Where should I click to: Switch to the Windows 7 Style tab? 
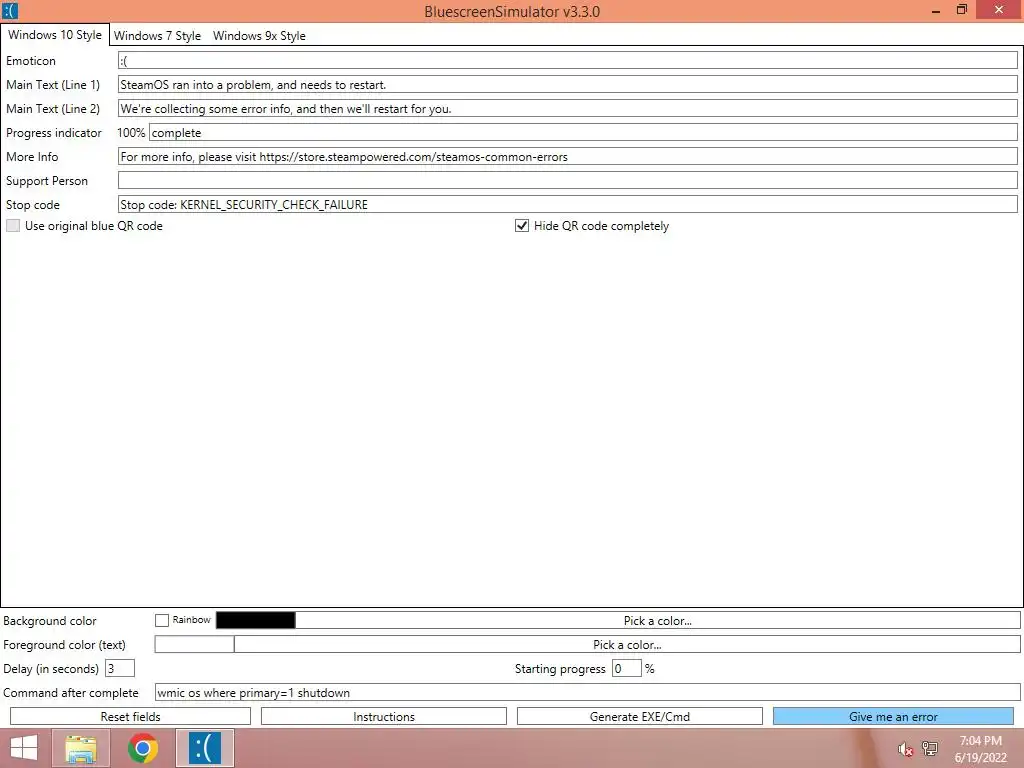coord(157,36)
